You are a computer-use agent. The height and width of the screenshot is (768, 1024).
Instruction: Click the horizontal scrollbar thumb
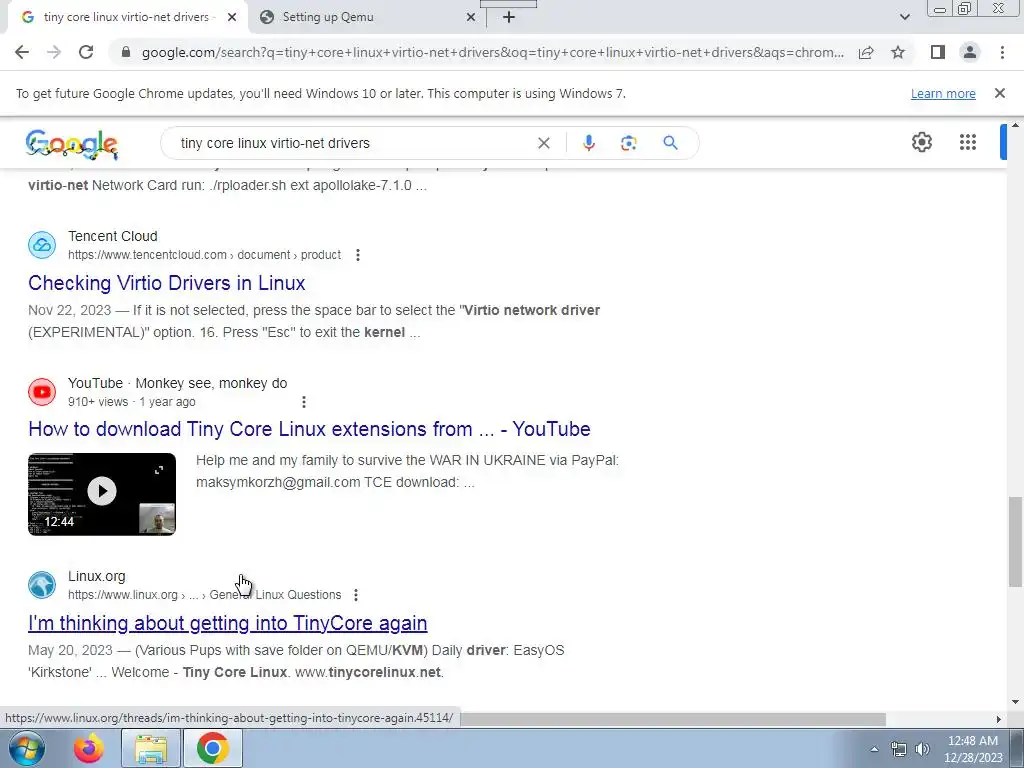click(673, 719)
